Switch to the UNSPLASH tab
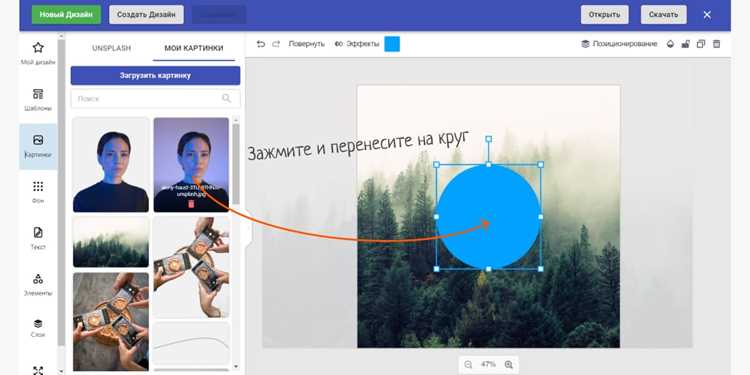The width and height of the screenshot is (750, 375). click(x=111, y=48)
